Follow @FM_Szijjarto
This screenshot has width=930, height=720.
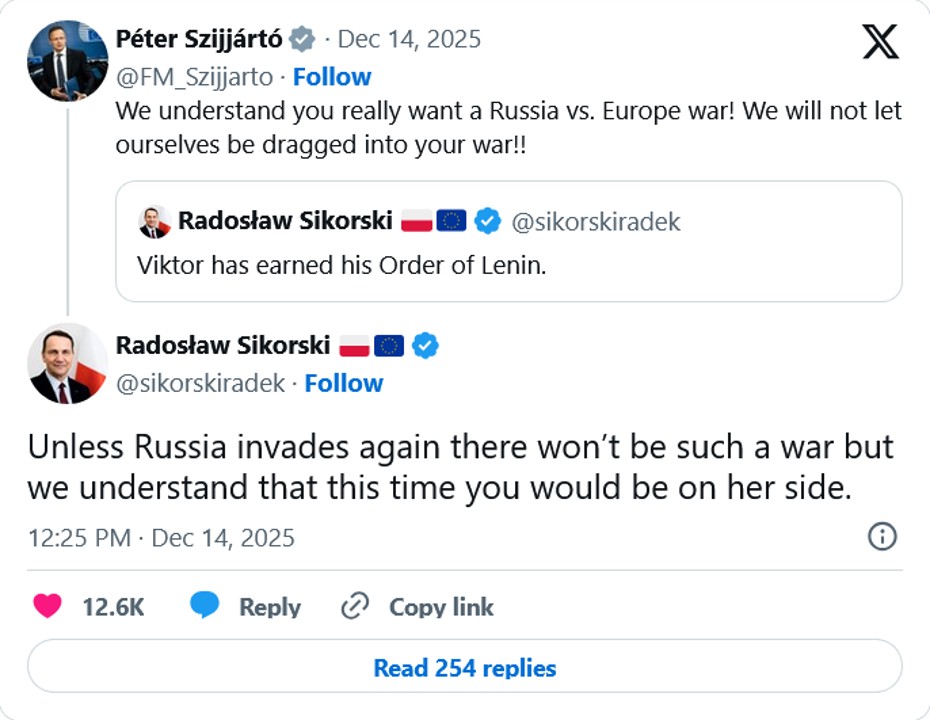point(331,77)
